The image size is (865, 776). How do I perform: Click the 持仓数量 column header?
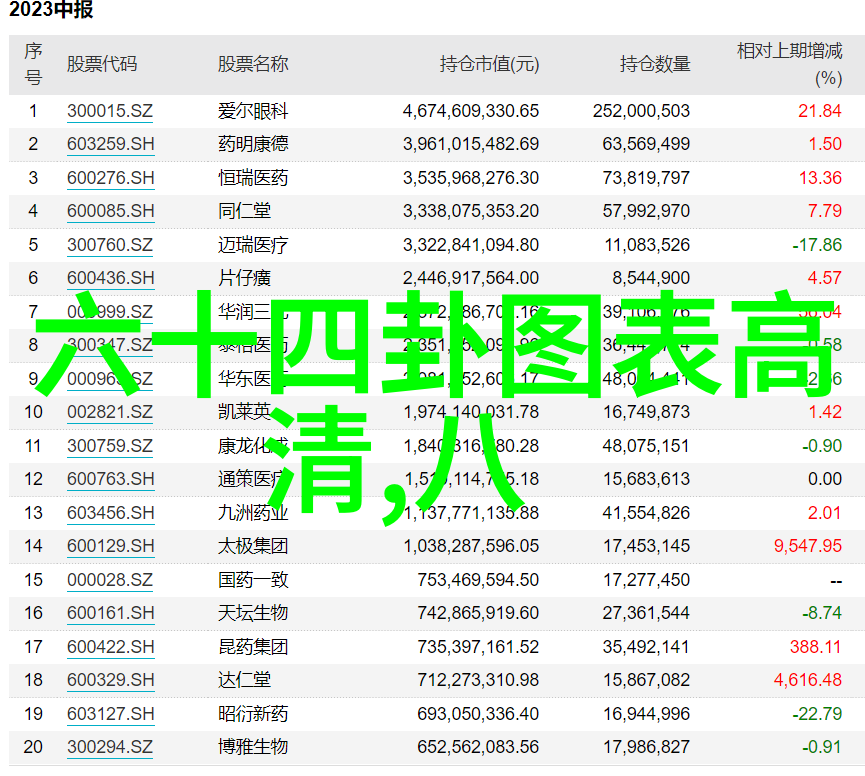655,64
